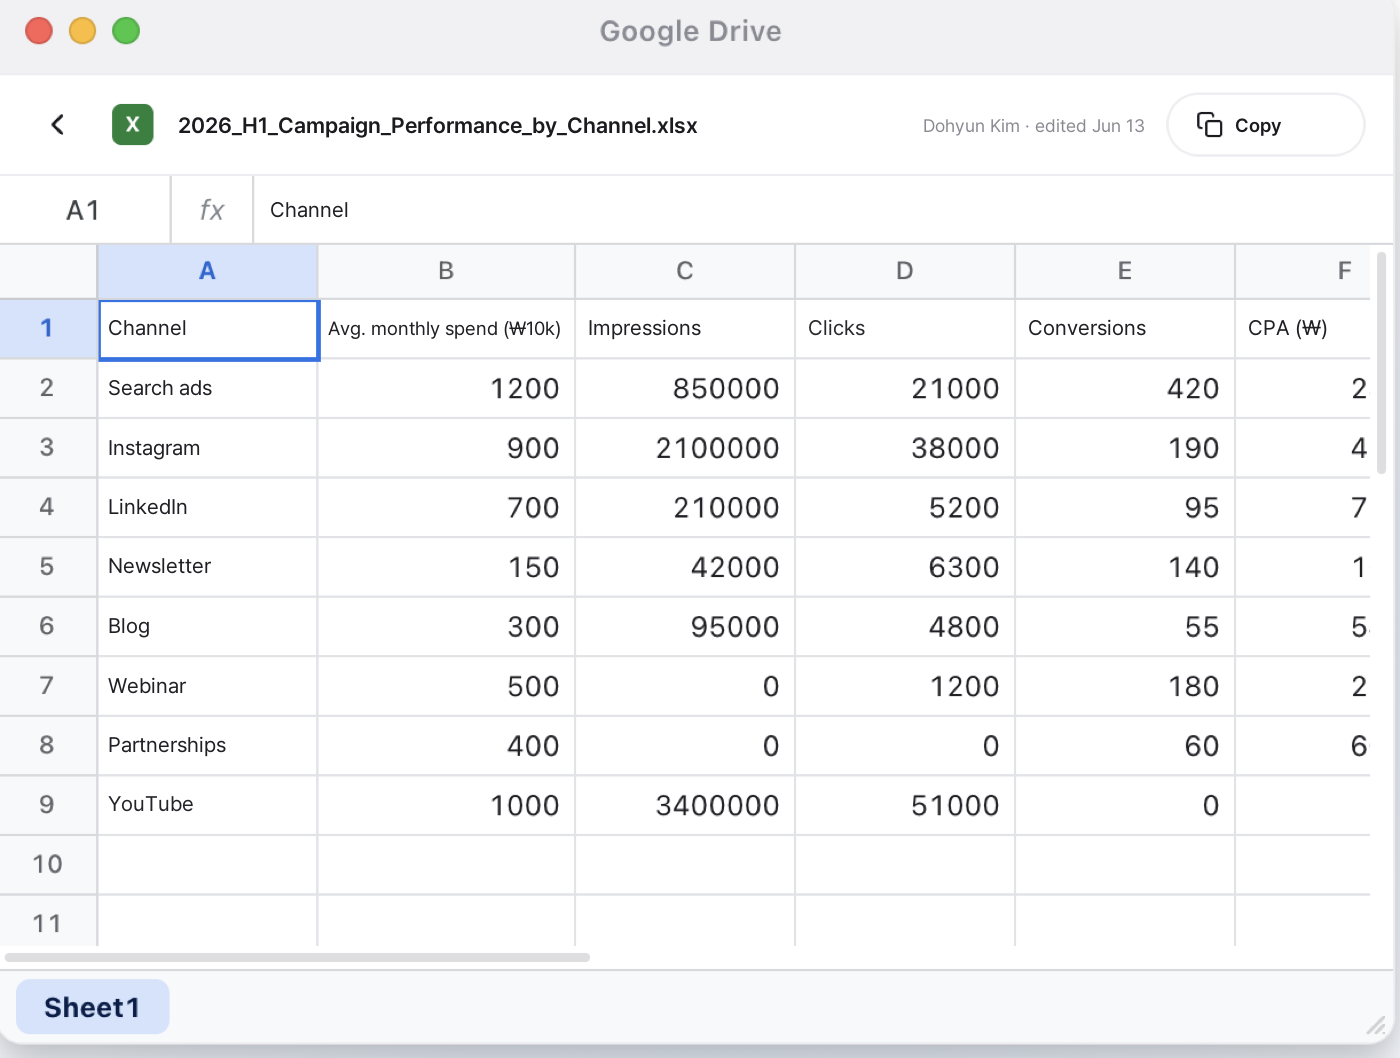Select the impressions cell 210000

pos(685,507)
